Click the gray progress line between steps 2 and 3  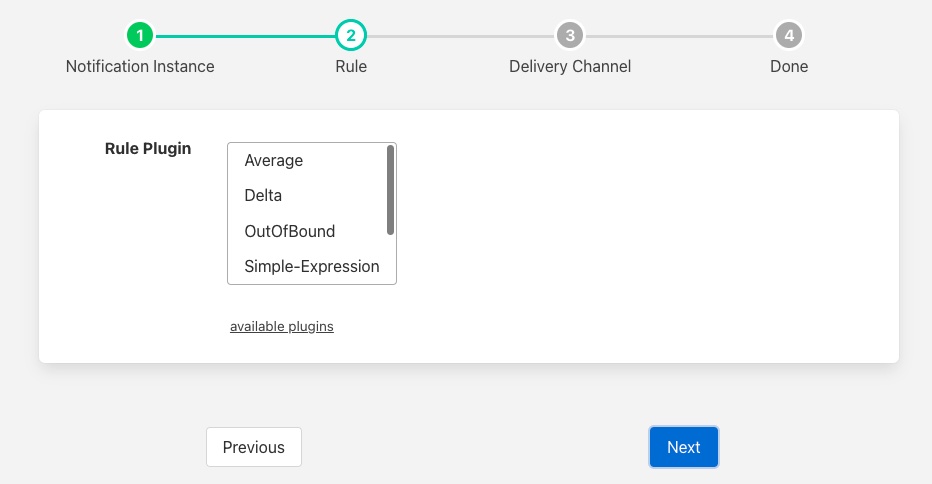(460, 36)
